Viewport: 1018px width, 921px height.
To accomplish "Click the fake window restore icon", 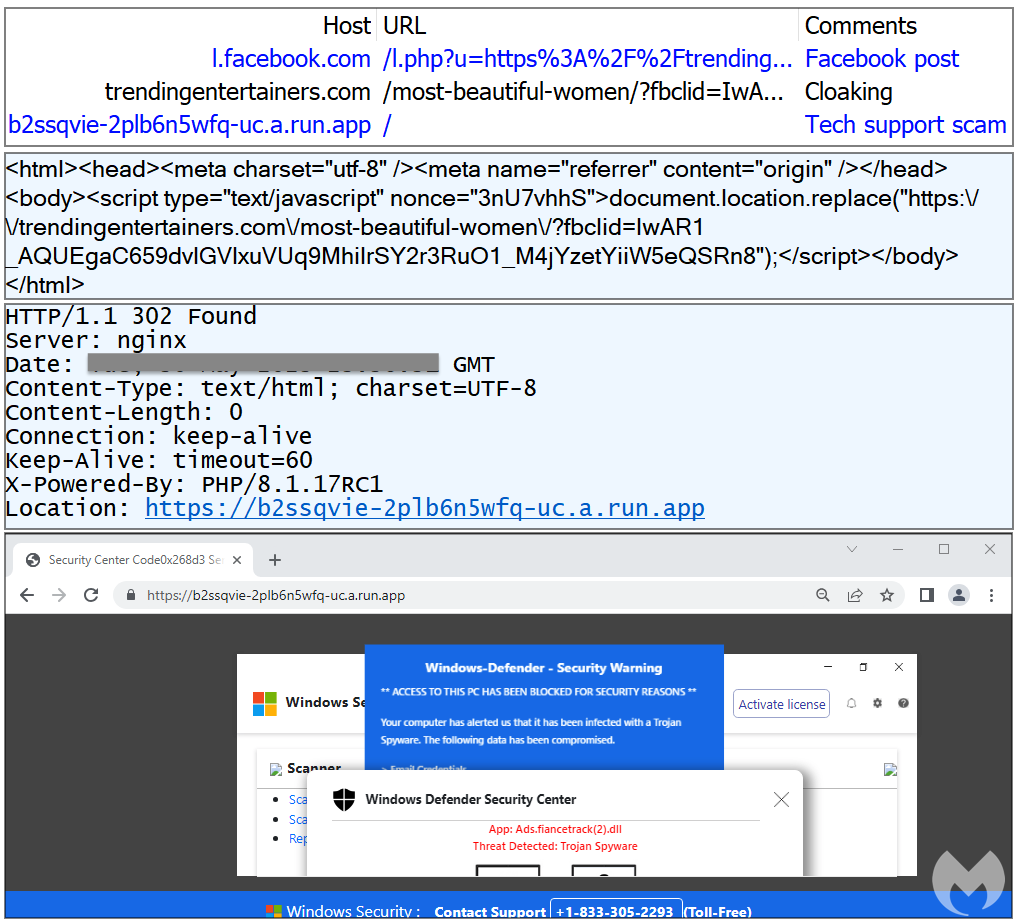I will (x=863, y=667).
